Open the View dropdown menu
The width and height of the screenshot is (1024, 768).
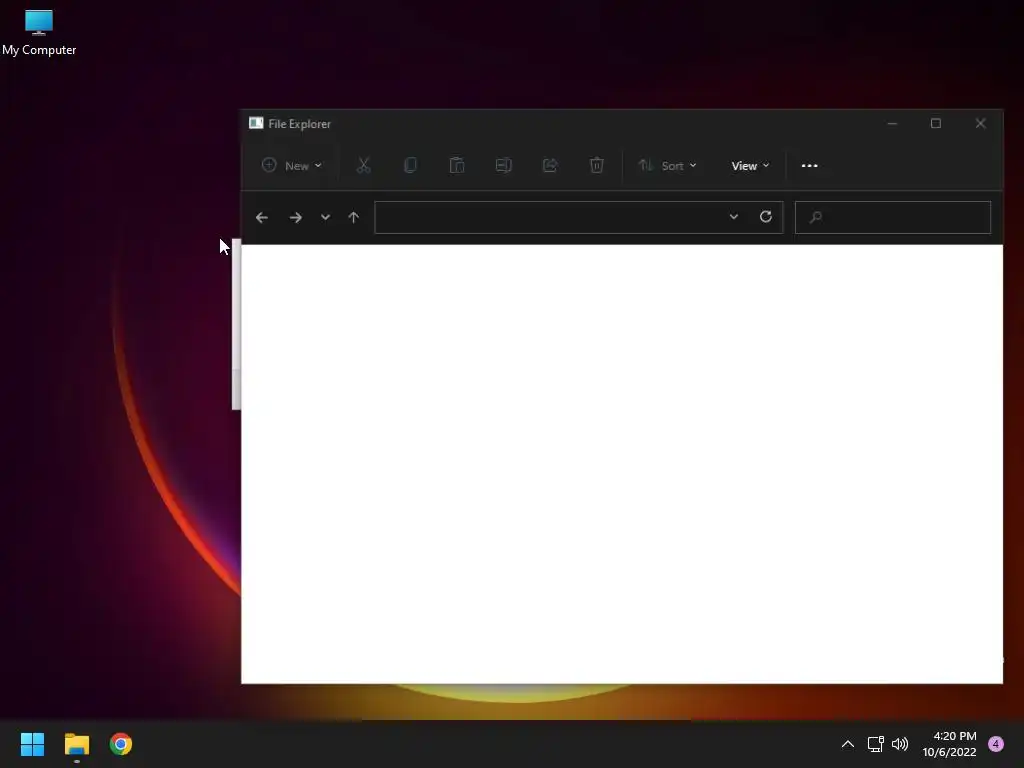pos(750,166)
